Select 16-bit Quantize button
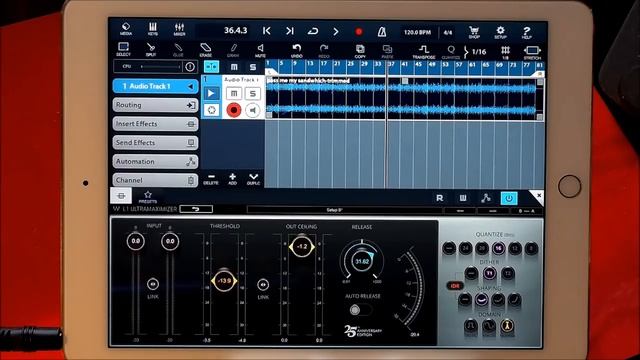 498,248
